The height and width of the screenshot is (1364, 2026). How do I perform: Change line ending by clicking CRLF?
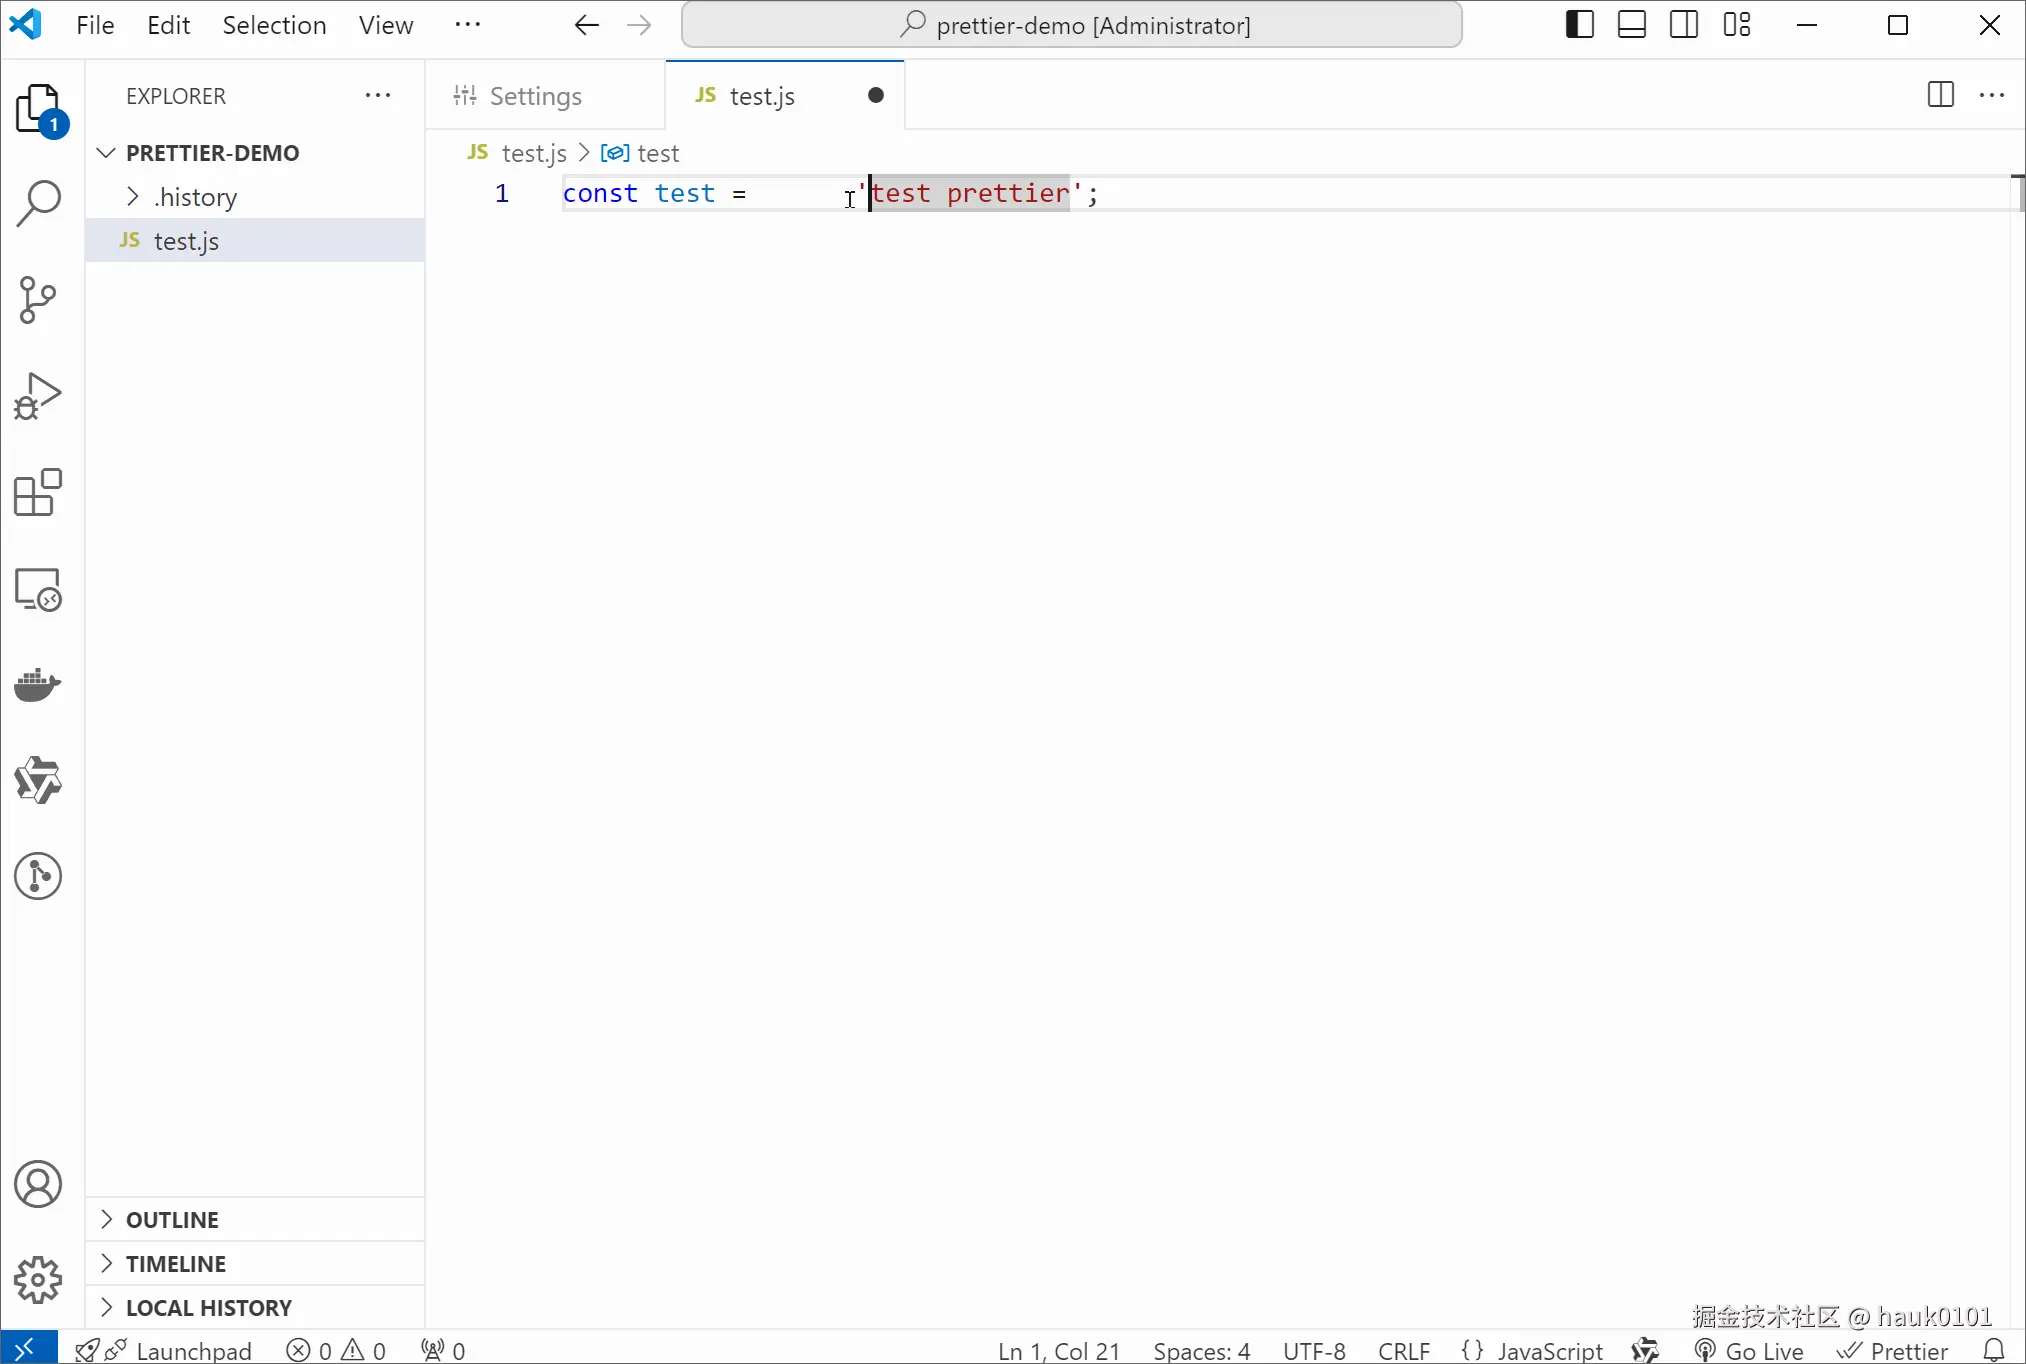coord(1404,1350)
